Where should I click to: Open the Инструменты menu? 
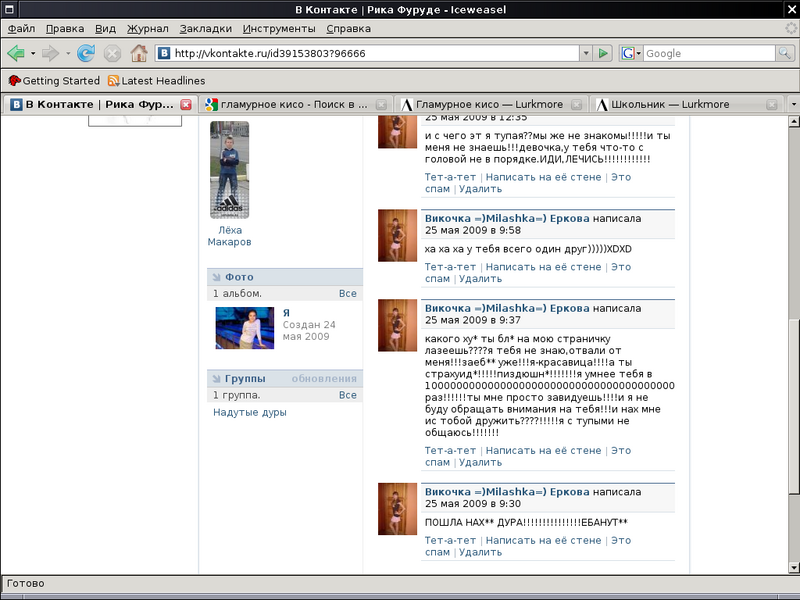click(279, 29)
